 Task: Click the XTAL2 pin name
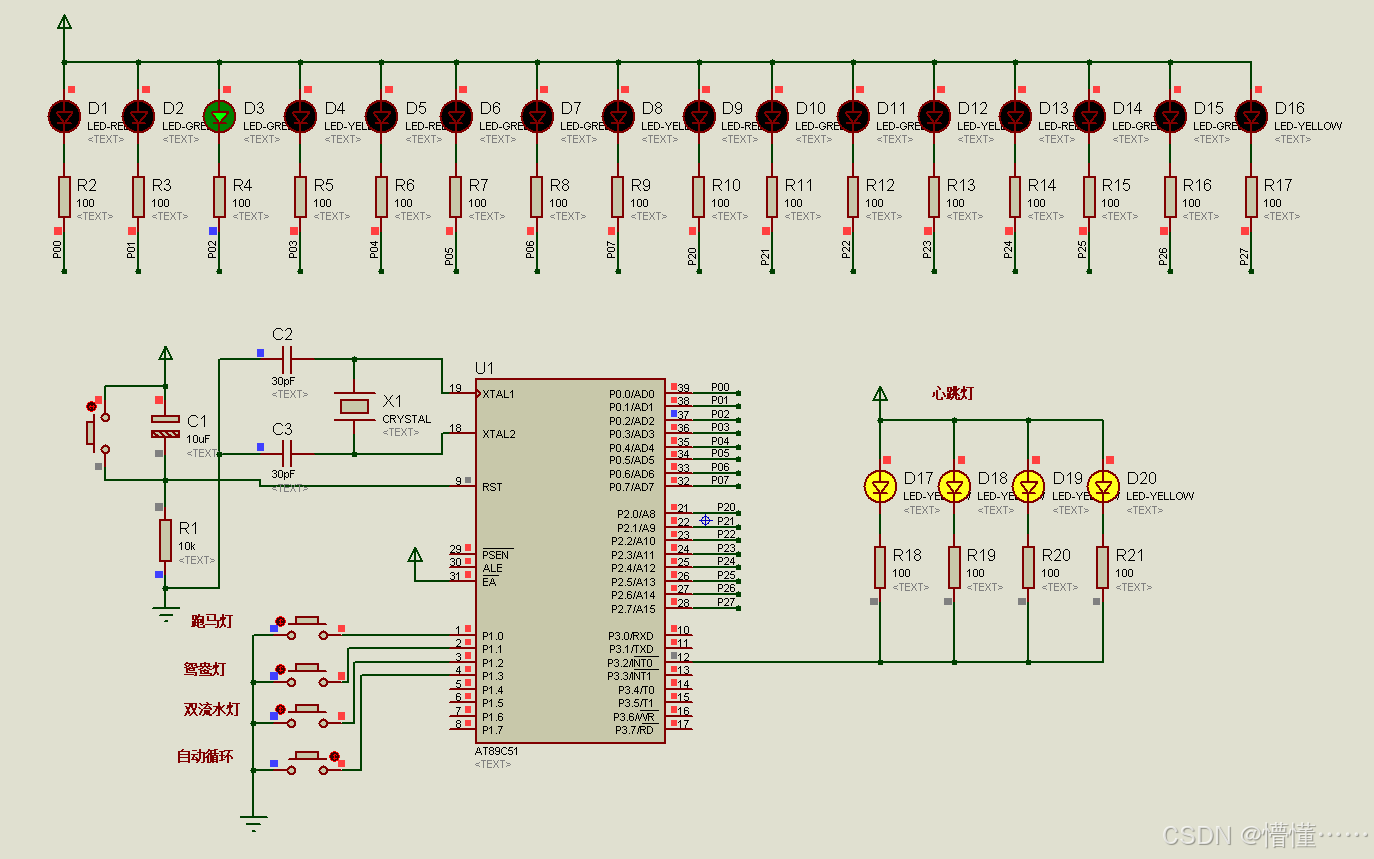[x=499, y=434]
